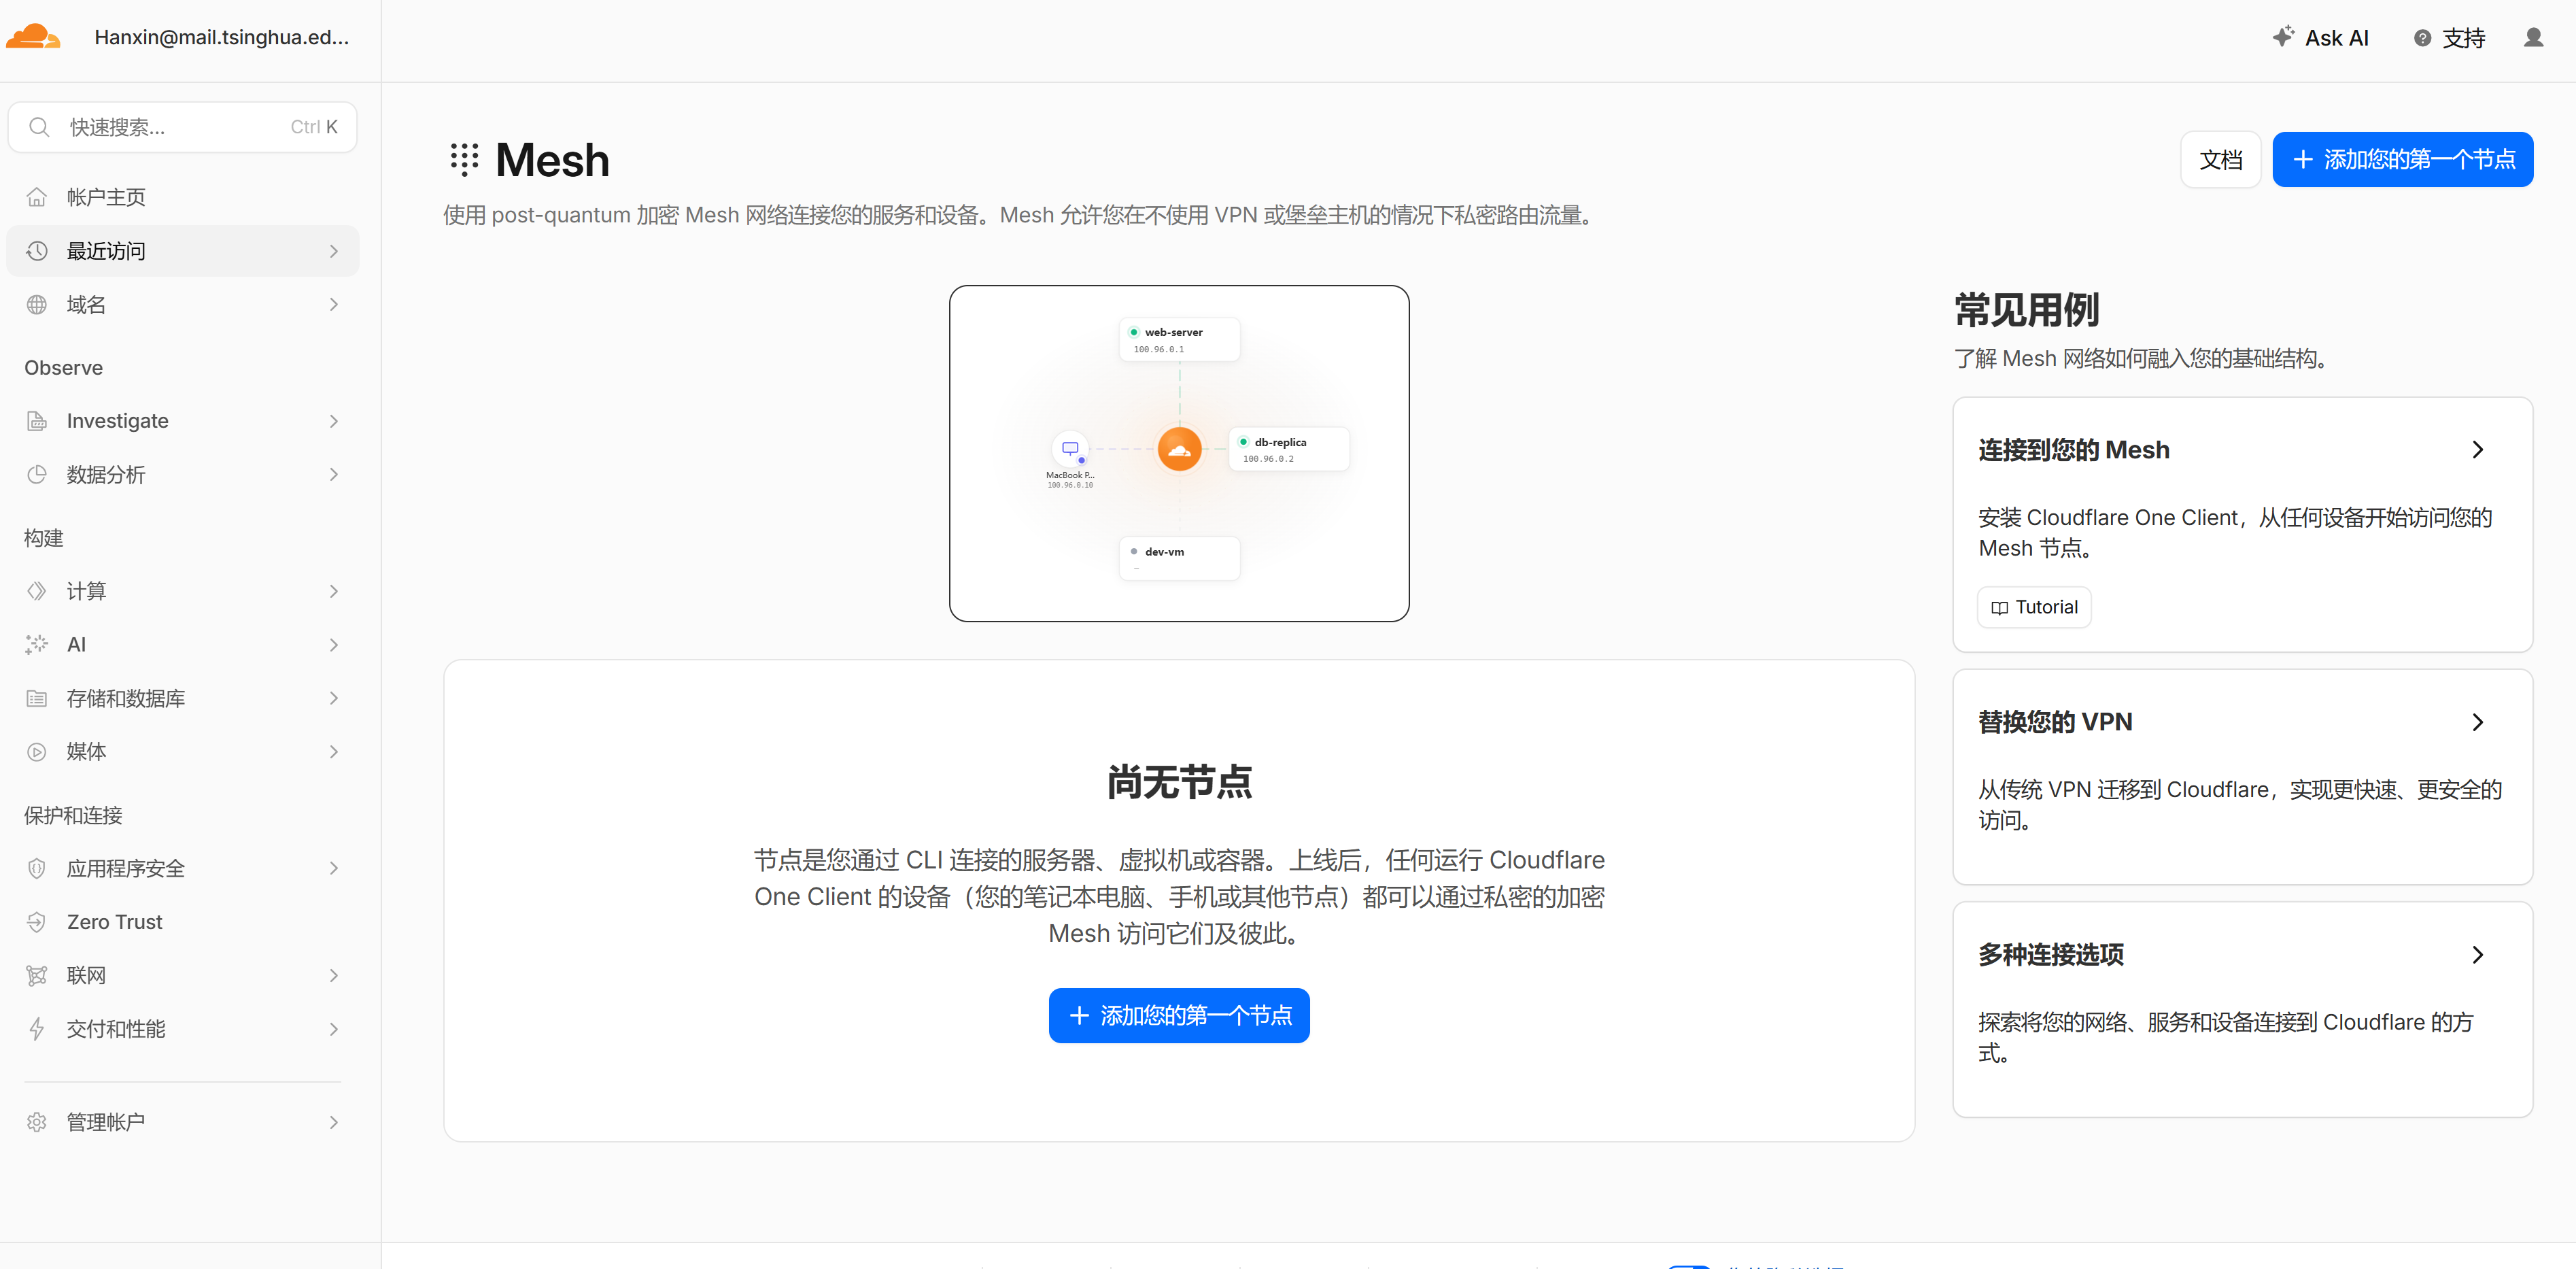Click the Tutorial book icon
2576x1269 pixels.
1999,608
